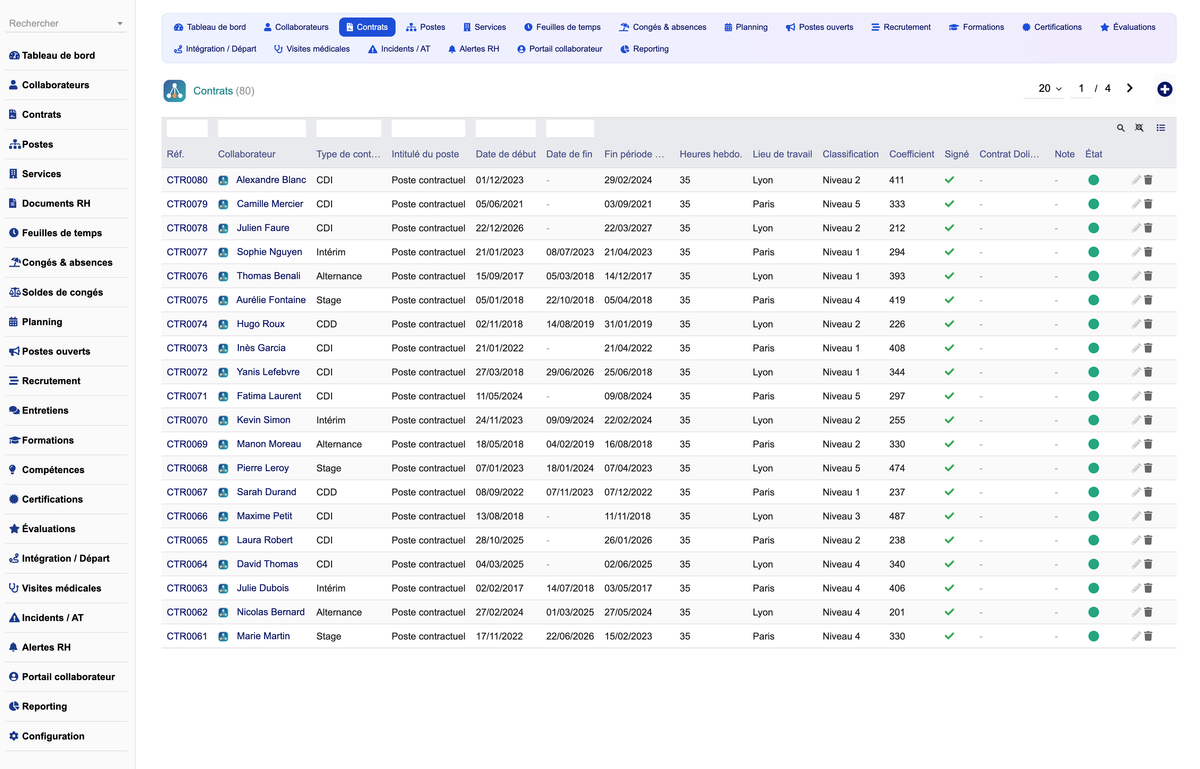Switch to Tableau de bord top tab
This screenshot has height=769, width=1200.
(x=209, y=27)
